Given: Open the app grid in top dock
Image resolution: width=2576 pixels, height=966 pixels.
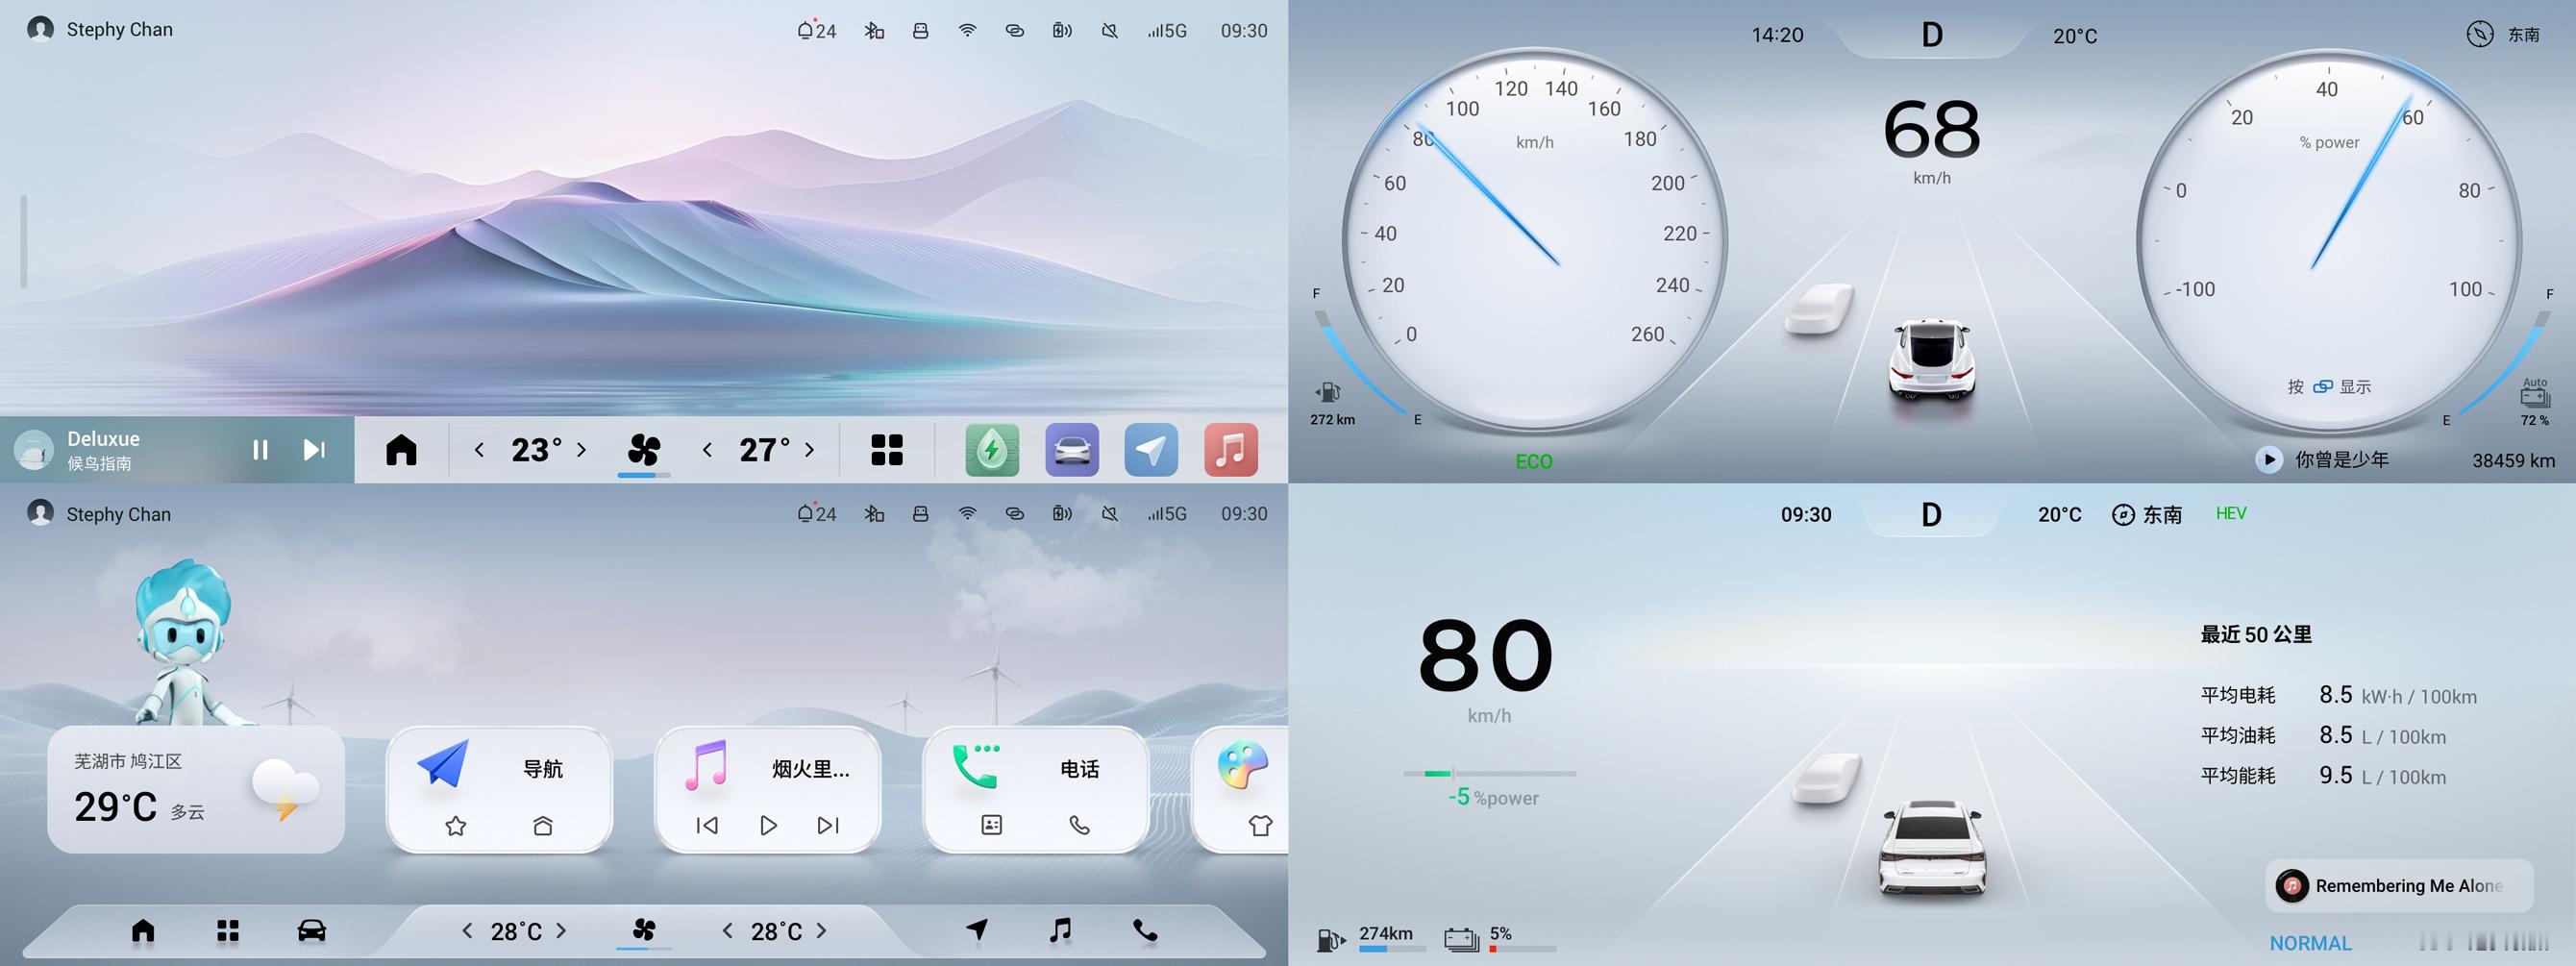Looking at the screenshot, I should tap(887, 450).
